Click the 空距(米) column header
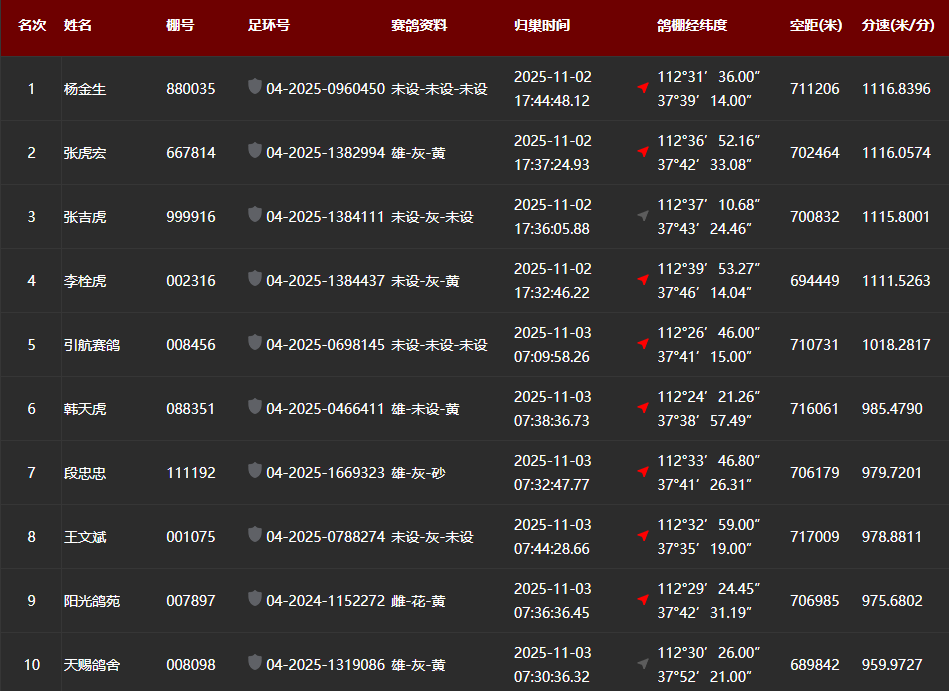This screenshot has width=949, height=691. (815, 25)
